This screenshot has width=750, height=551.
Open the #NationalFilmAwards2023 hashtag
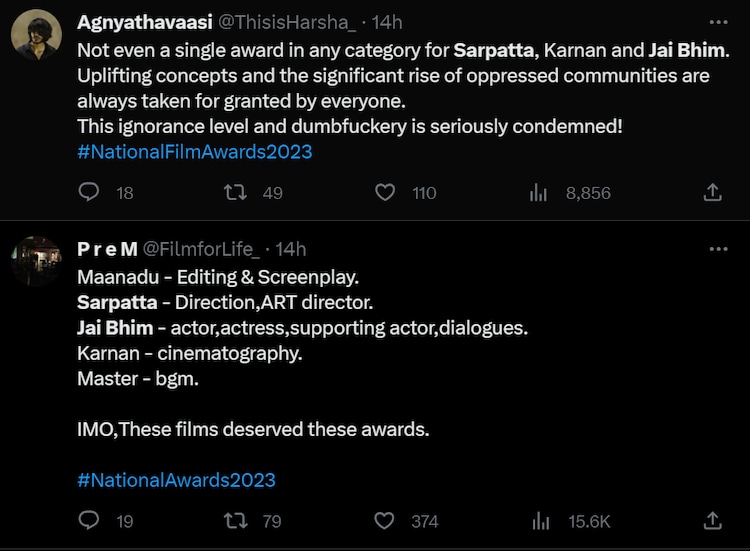(x=194, y=152)
